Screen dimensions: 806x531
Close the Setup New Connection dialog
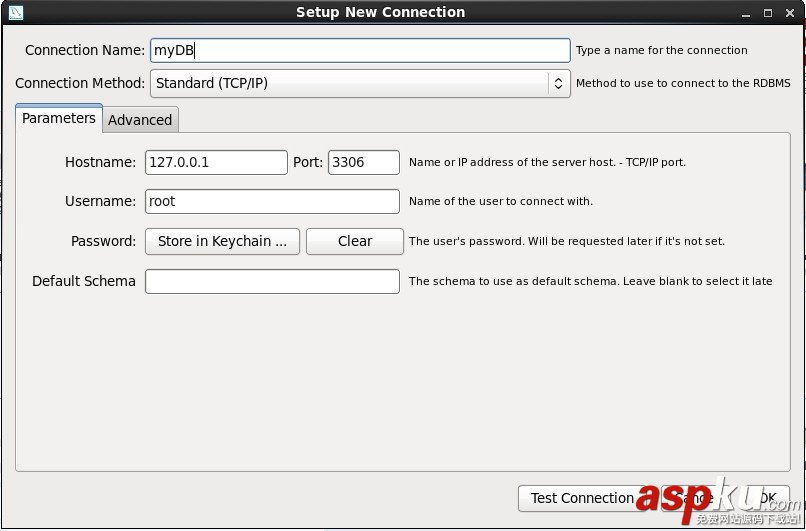click(x=790, y=13)
